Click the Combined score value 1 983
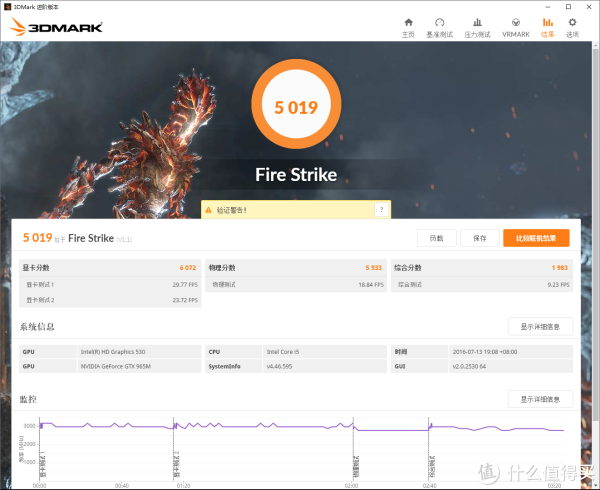The image size is (600, 490). tap(560, 268)
